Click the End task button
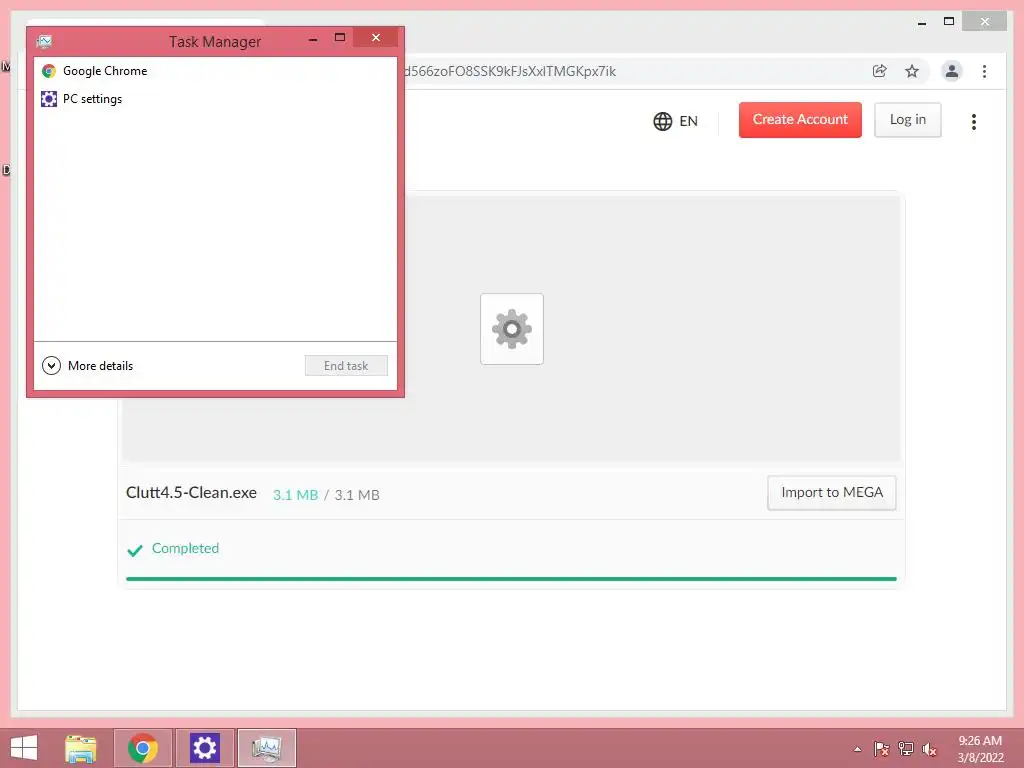This screenshot has height=768, width=1024. pos(346,366)
